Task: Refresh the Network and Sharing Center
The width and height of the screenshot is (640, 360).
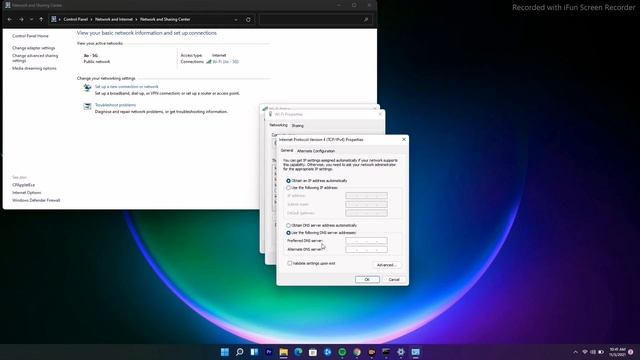Action: coord(248,20)
